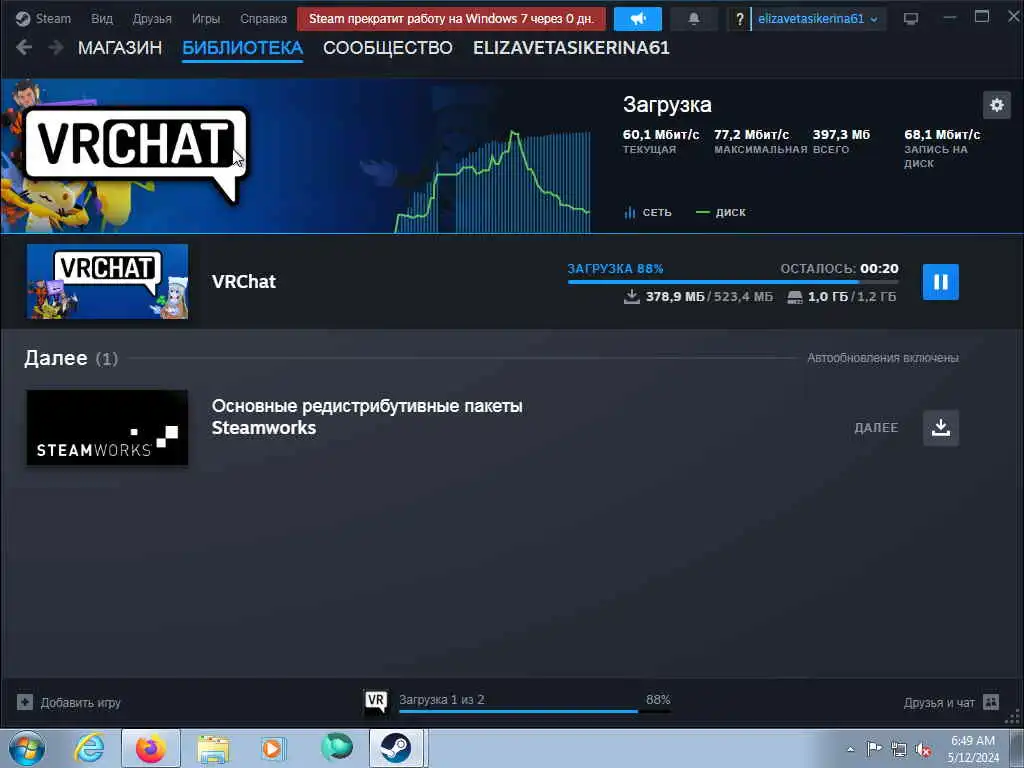This screenshot has height=768, width=1024.
Task: Open the Windows Start button
Action: (27, 748)
